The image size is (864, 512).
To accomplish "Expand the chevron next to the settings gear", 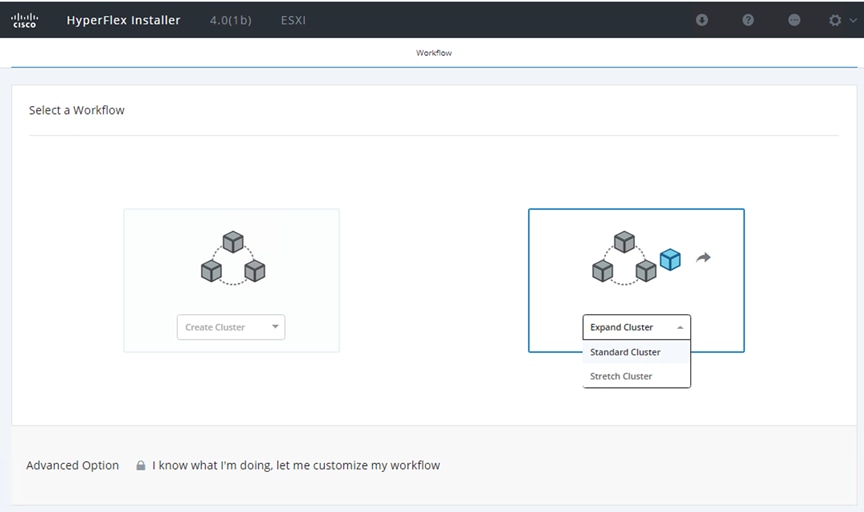I will [853, 20].
